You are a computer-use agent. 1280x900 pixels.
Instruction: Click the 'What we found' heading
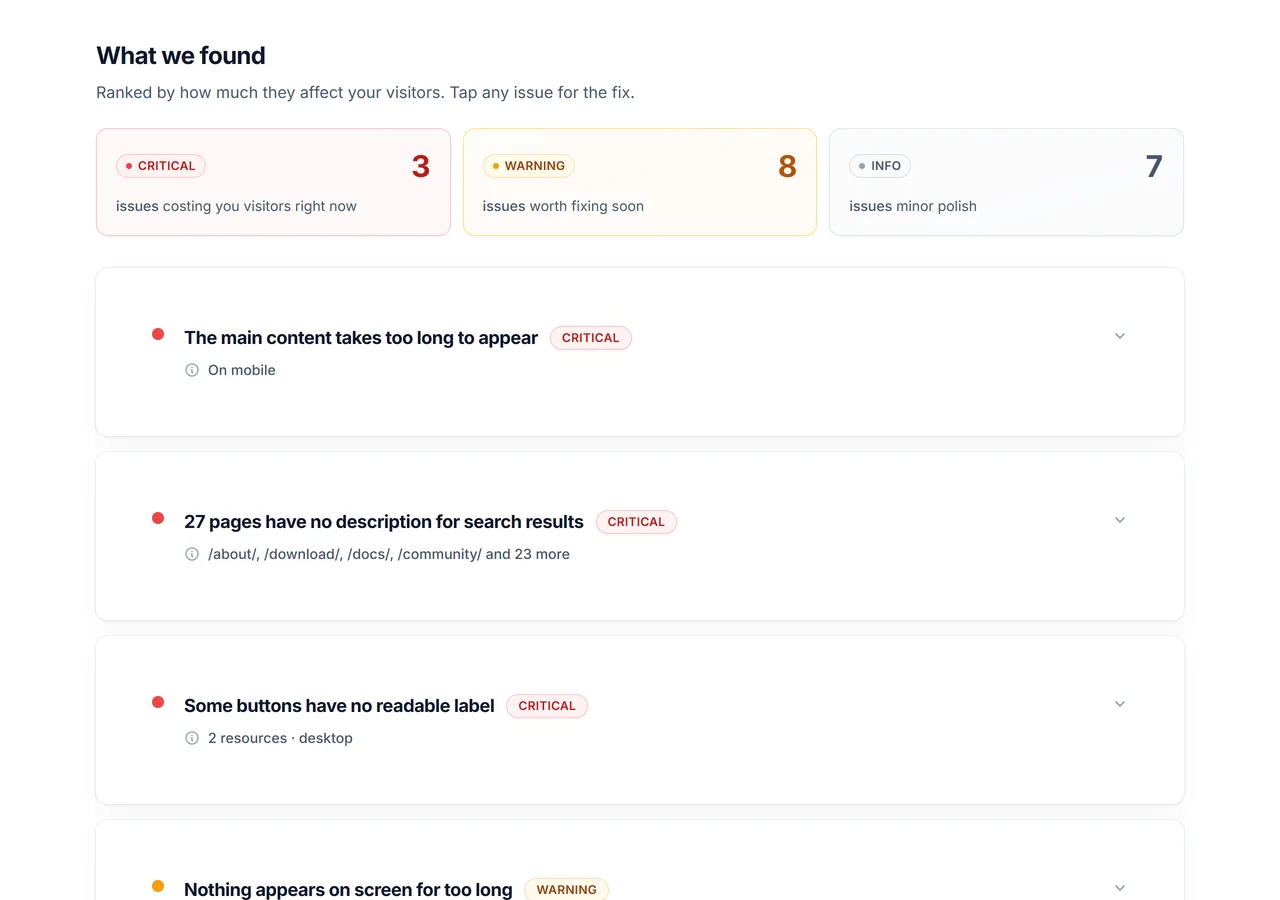[x=181, y=55]
